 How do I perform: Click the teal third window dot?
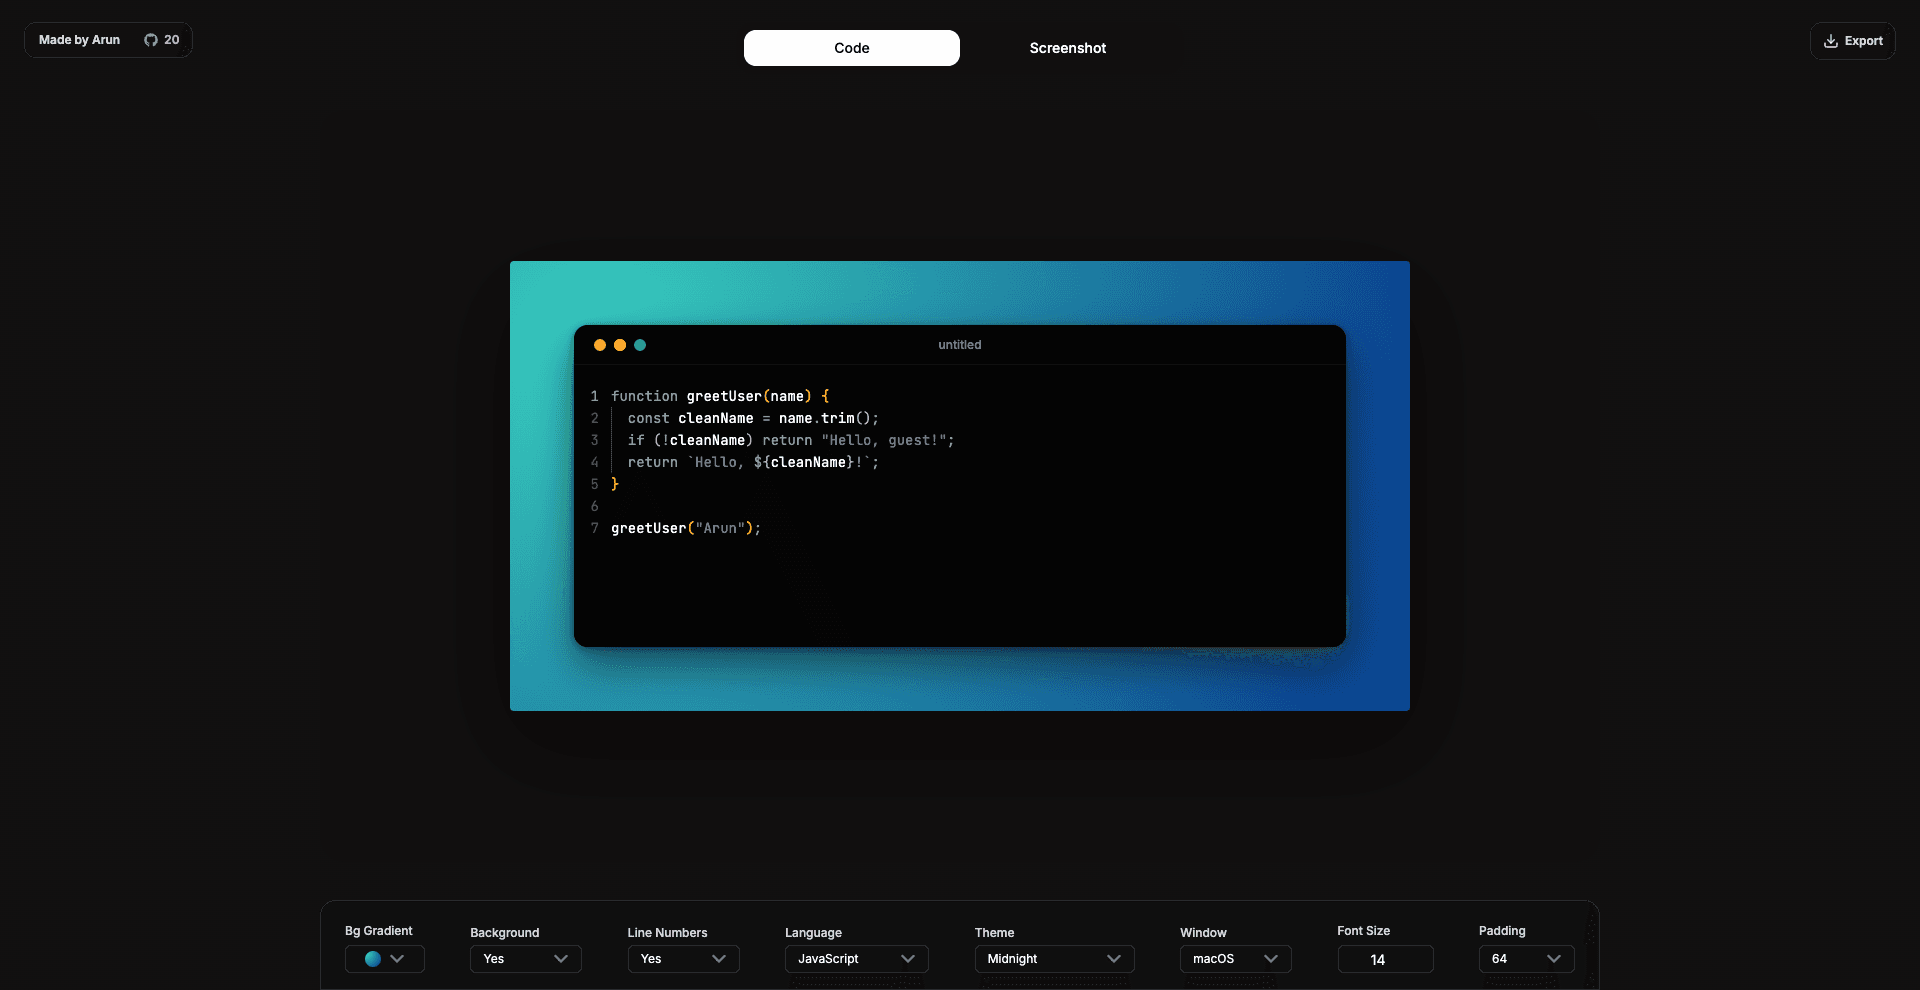(x=640, y=345)
